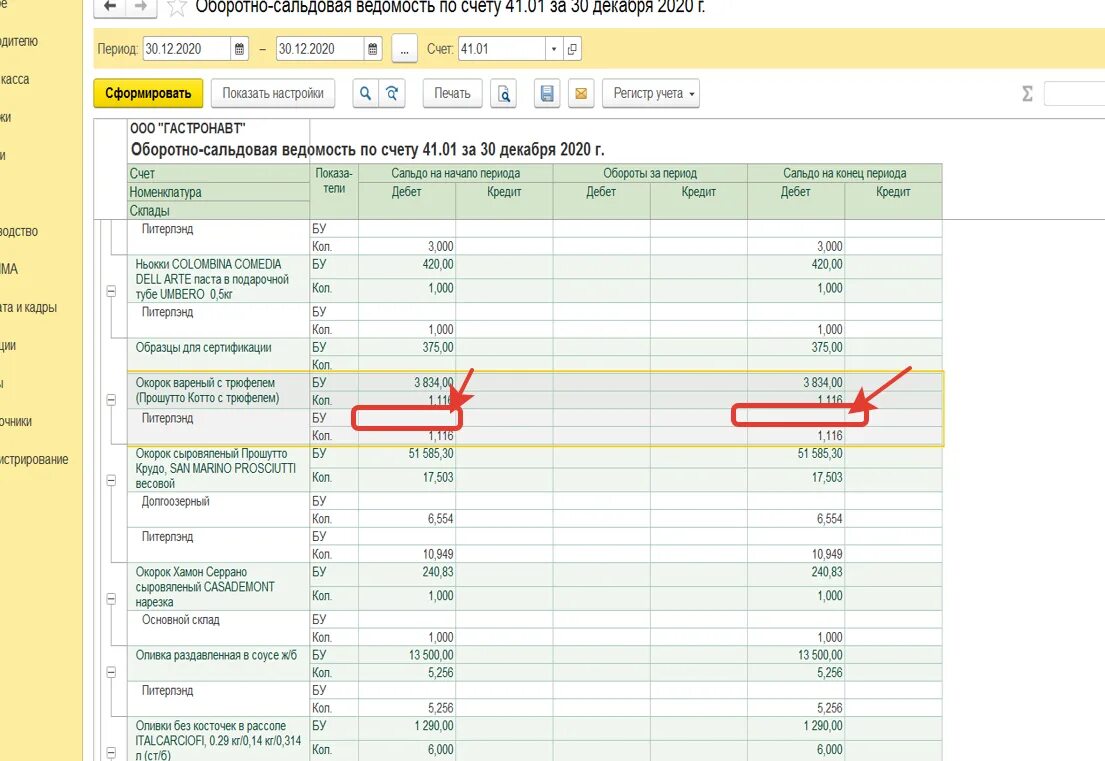1105x761 pixels.
Task: Edit the period start date field
Action: 187,49
